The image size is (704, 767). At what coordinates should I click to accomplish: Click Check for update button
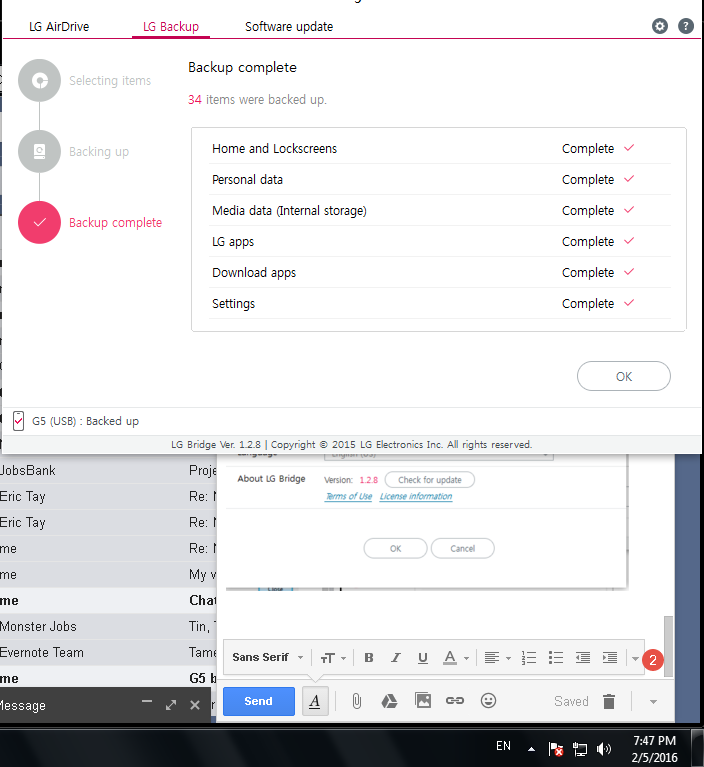click(x=430, y=480)
